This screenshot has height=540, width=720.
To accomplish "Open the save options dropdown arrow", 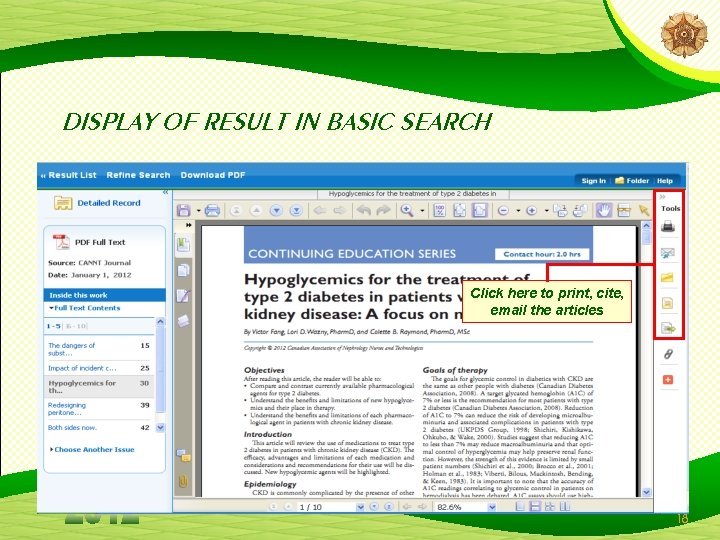I will [x=198, y=211].
